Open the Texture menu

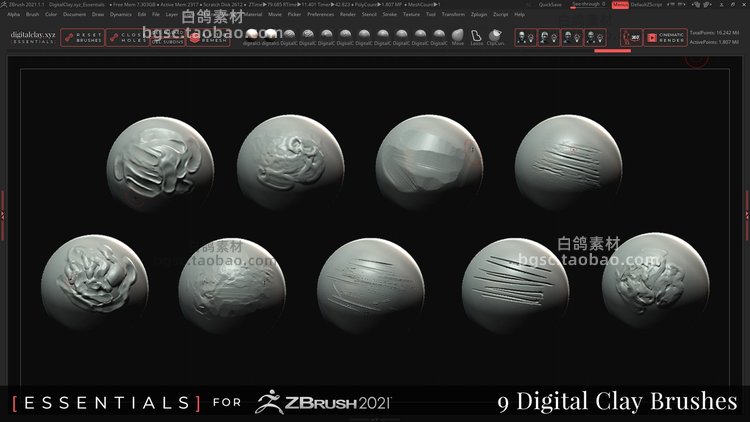click(x=411, y=14)
